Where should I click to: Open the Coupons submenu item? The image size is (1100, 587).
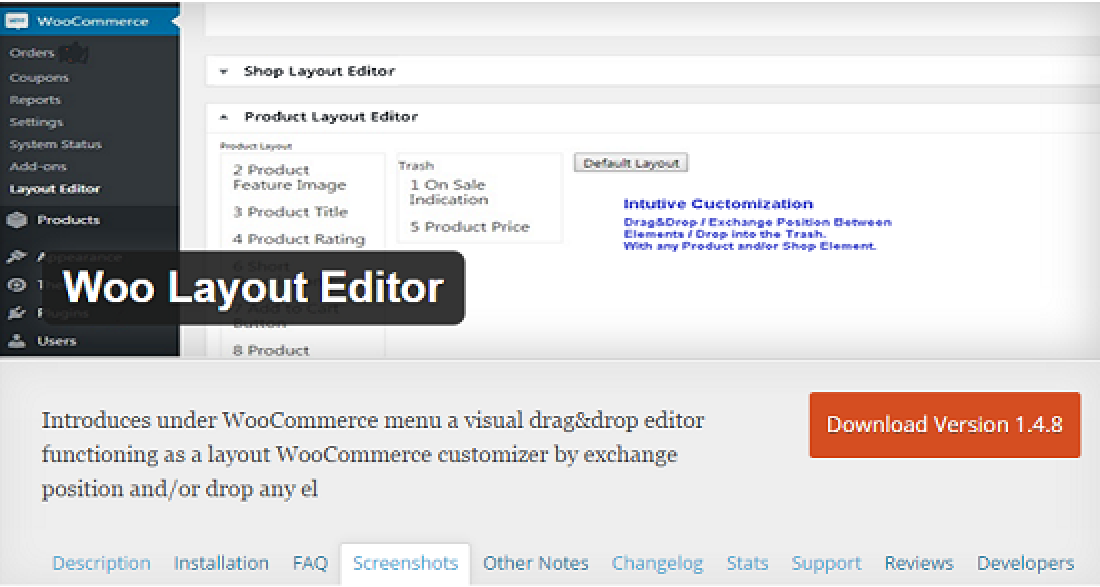pyautogui.click(x=39, y=78)
